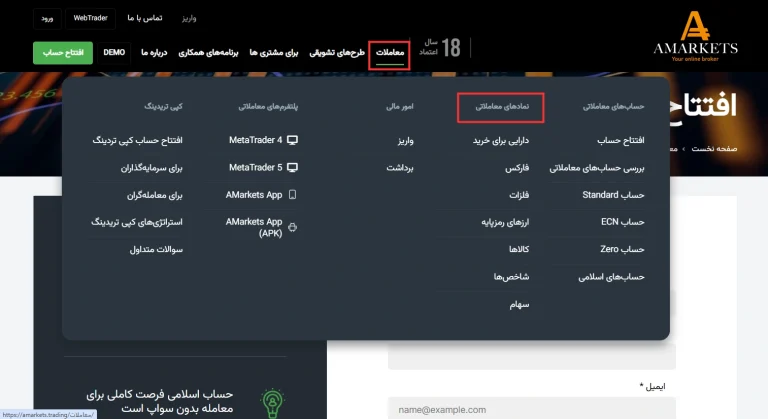This screenshot has height=419, width=768.
Task: Open حساب Zero link
Action: 622,249
